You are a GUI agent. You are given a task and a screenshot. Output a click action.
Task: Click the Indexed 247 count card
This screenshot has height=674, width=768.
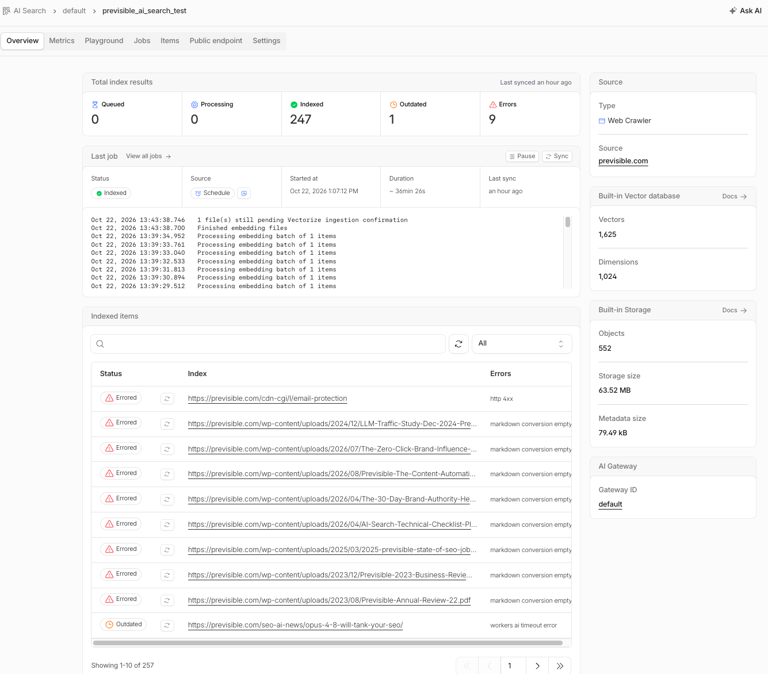pos(331,114)
